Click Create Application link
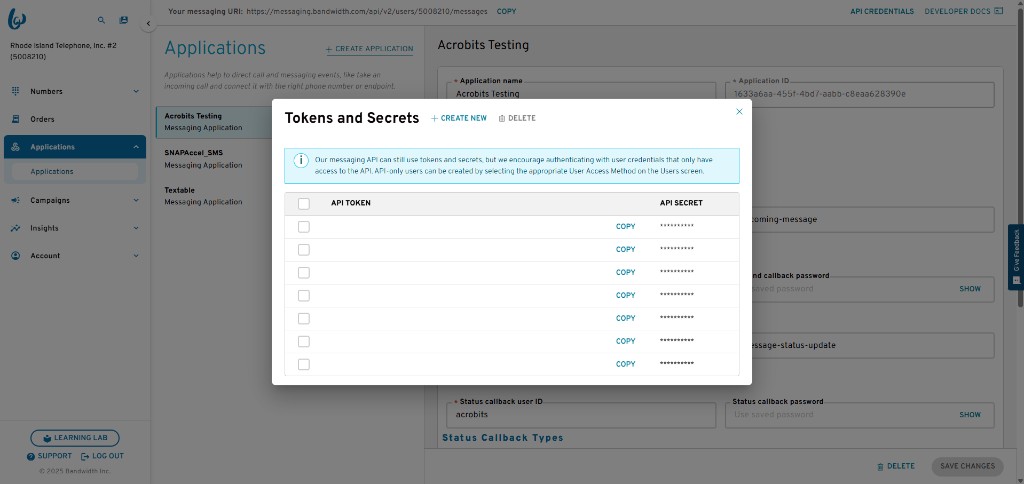This screenshot has height=484, width=1024. (x=370, y=49)
